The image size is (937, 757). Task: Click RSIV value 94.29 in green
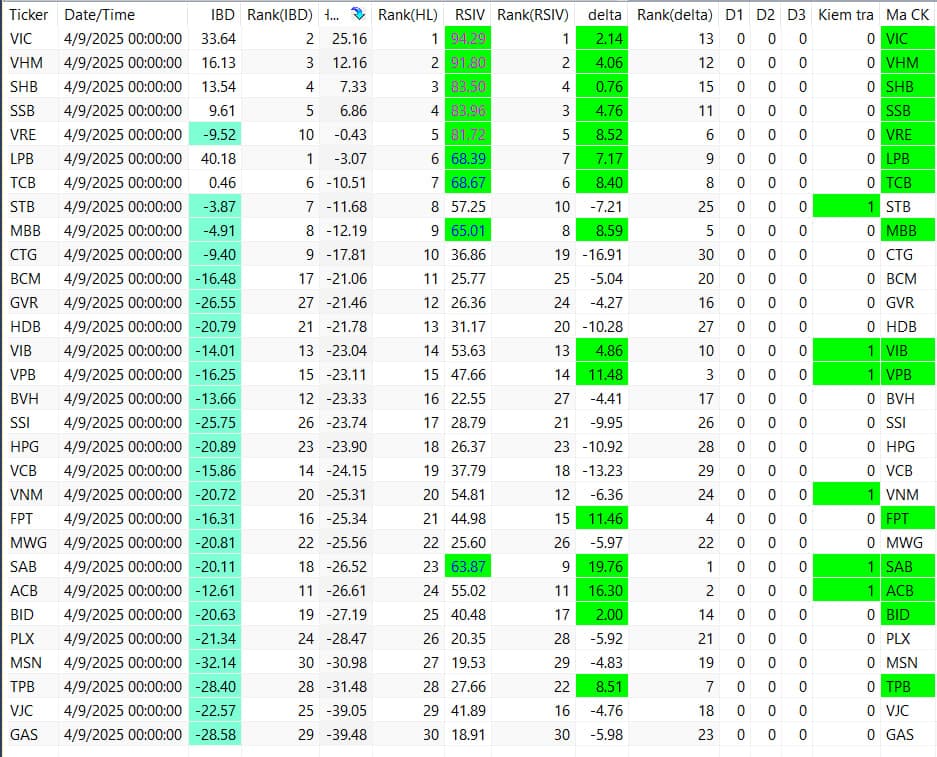point(468,39)
